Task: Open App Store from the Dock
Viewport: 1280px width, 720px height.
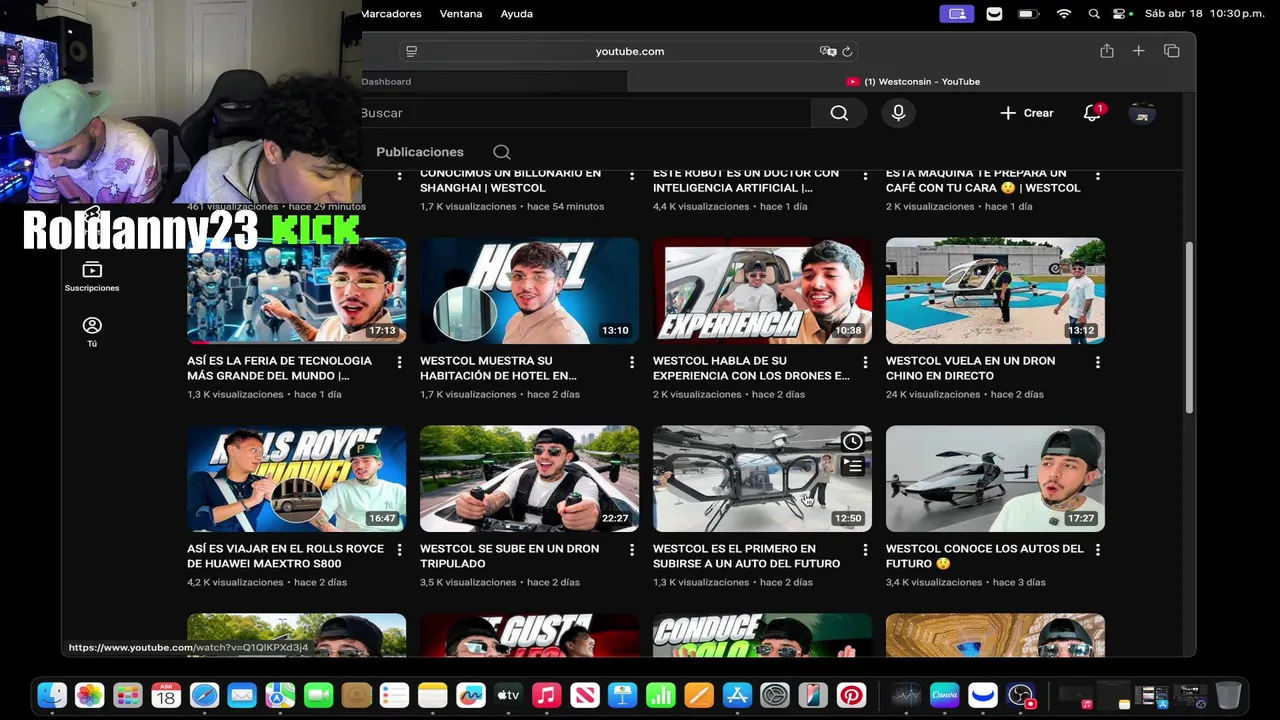Action: 737,695
